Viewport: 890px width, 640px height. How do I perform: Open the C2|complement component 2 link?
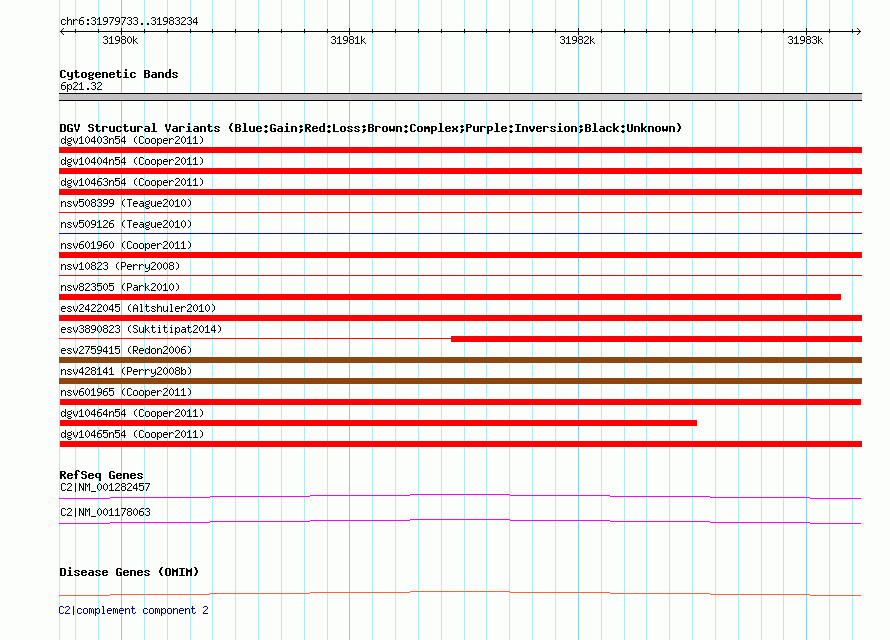[133, 610]
